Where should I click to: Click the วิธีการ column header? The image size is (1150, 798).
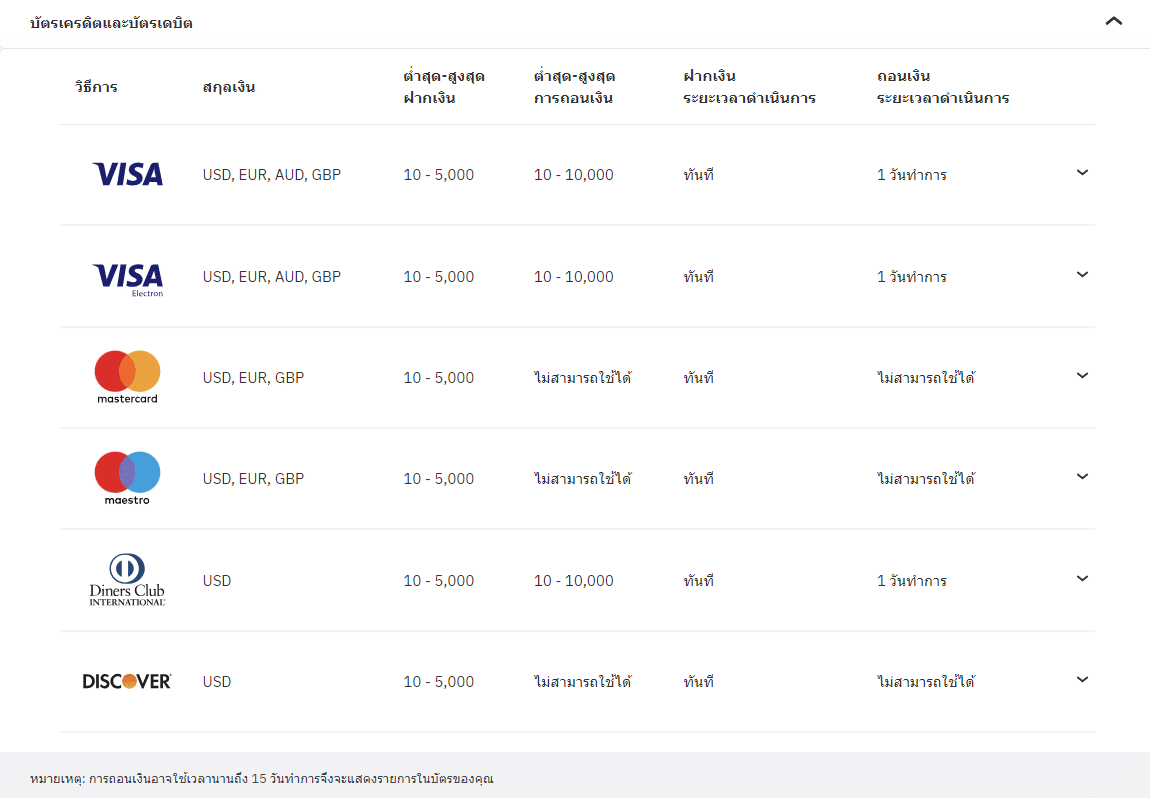(x=96, y=87)
